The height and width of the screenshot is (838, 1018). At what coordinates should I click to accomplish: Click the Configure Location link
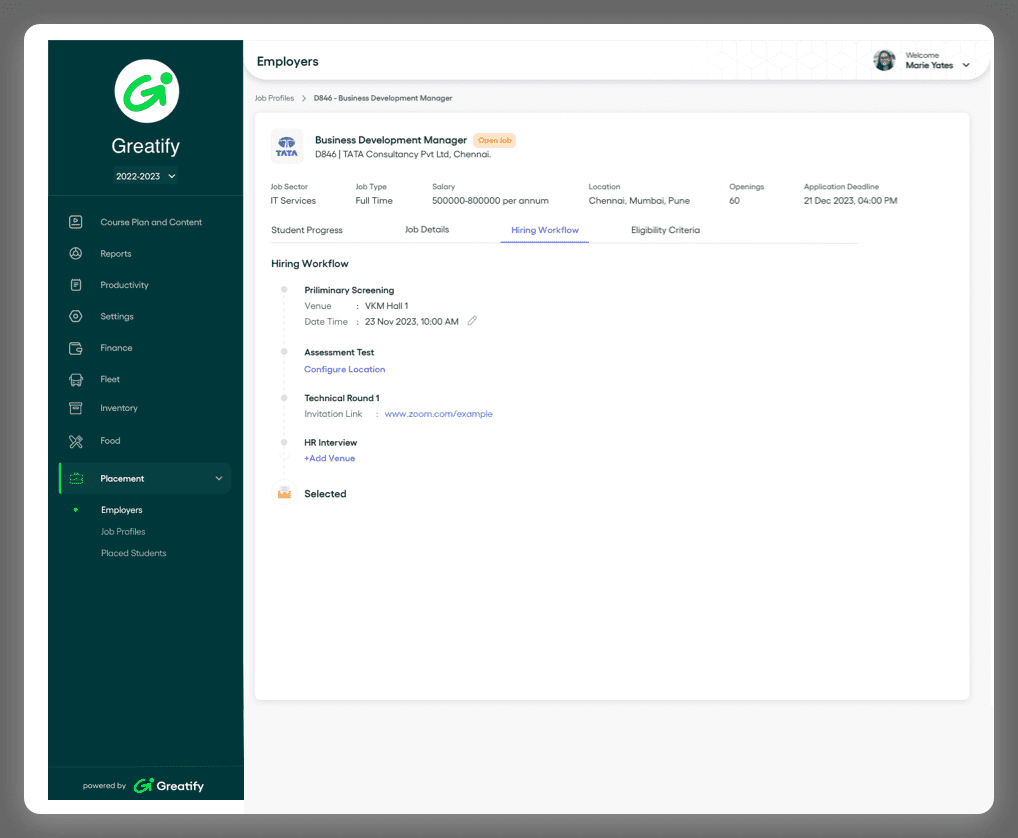[x=344, y=370]
